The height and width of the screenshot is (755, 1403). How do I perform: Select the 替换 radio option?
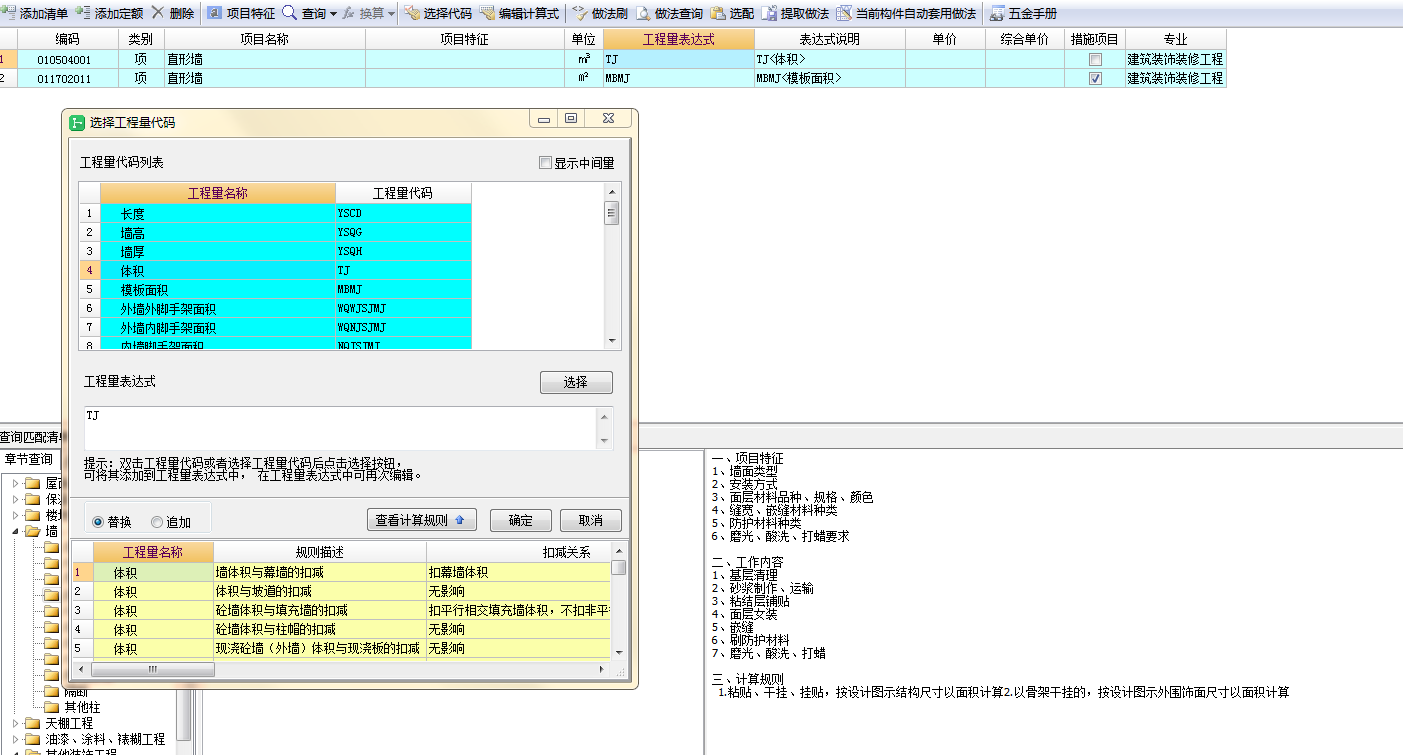(98, 522)
